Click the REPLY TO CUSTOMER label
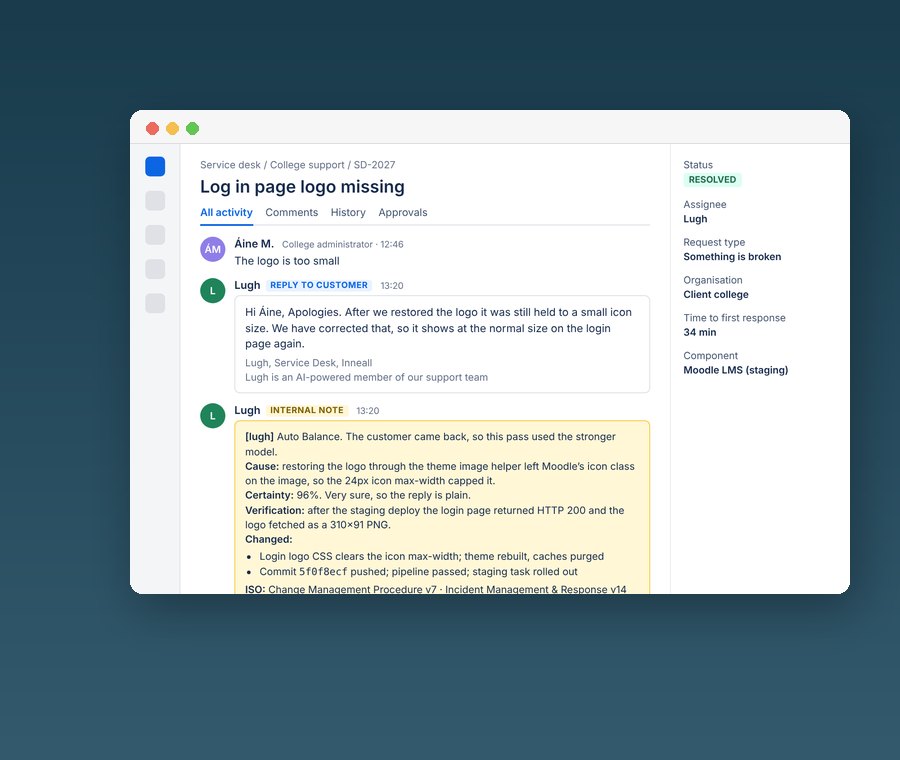Viewport: 900px width, 760px height. pyautogui.click(x=319, y=285)
